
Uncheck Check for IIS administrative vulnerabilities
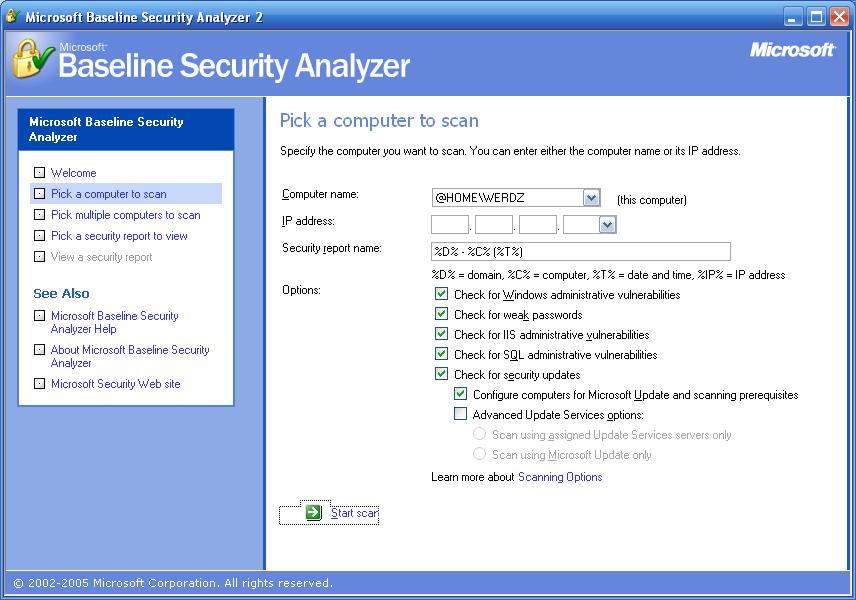click(441, 334)
